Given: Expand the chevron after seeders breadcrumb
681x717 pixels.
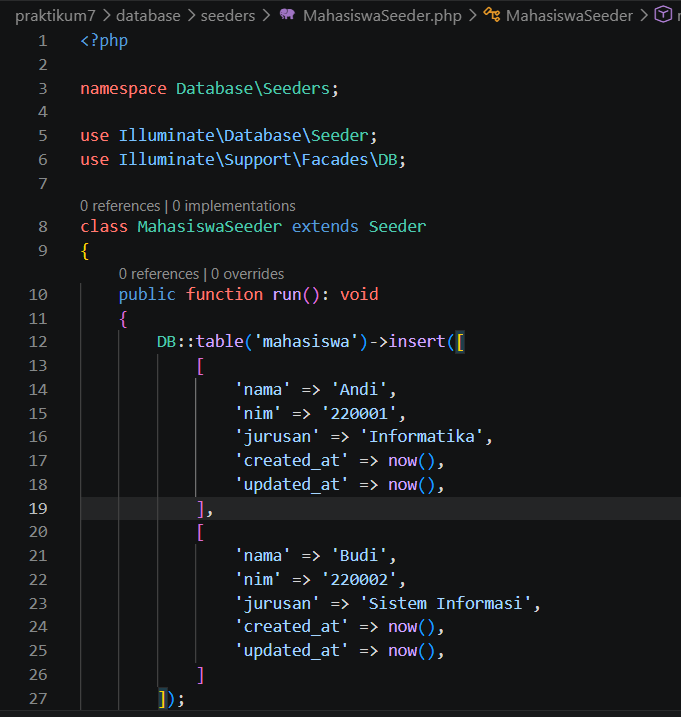Looking at the screenshot, I should (266, 16).
